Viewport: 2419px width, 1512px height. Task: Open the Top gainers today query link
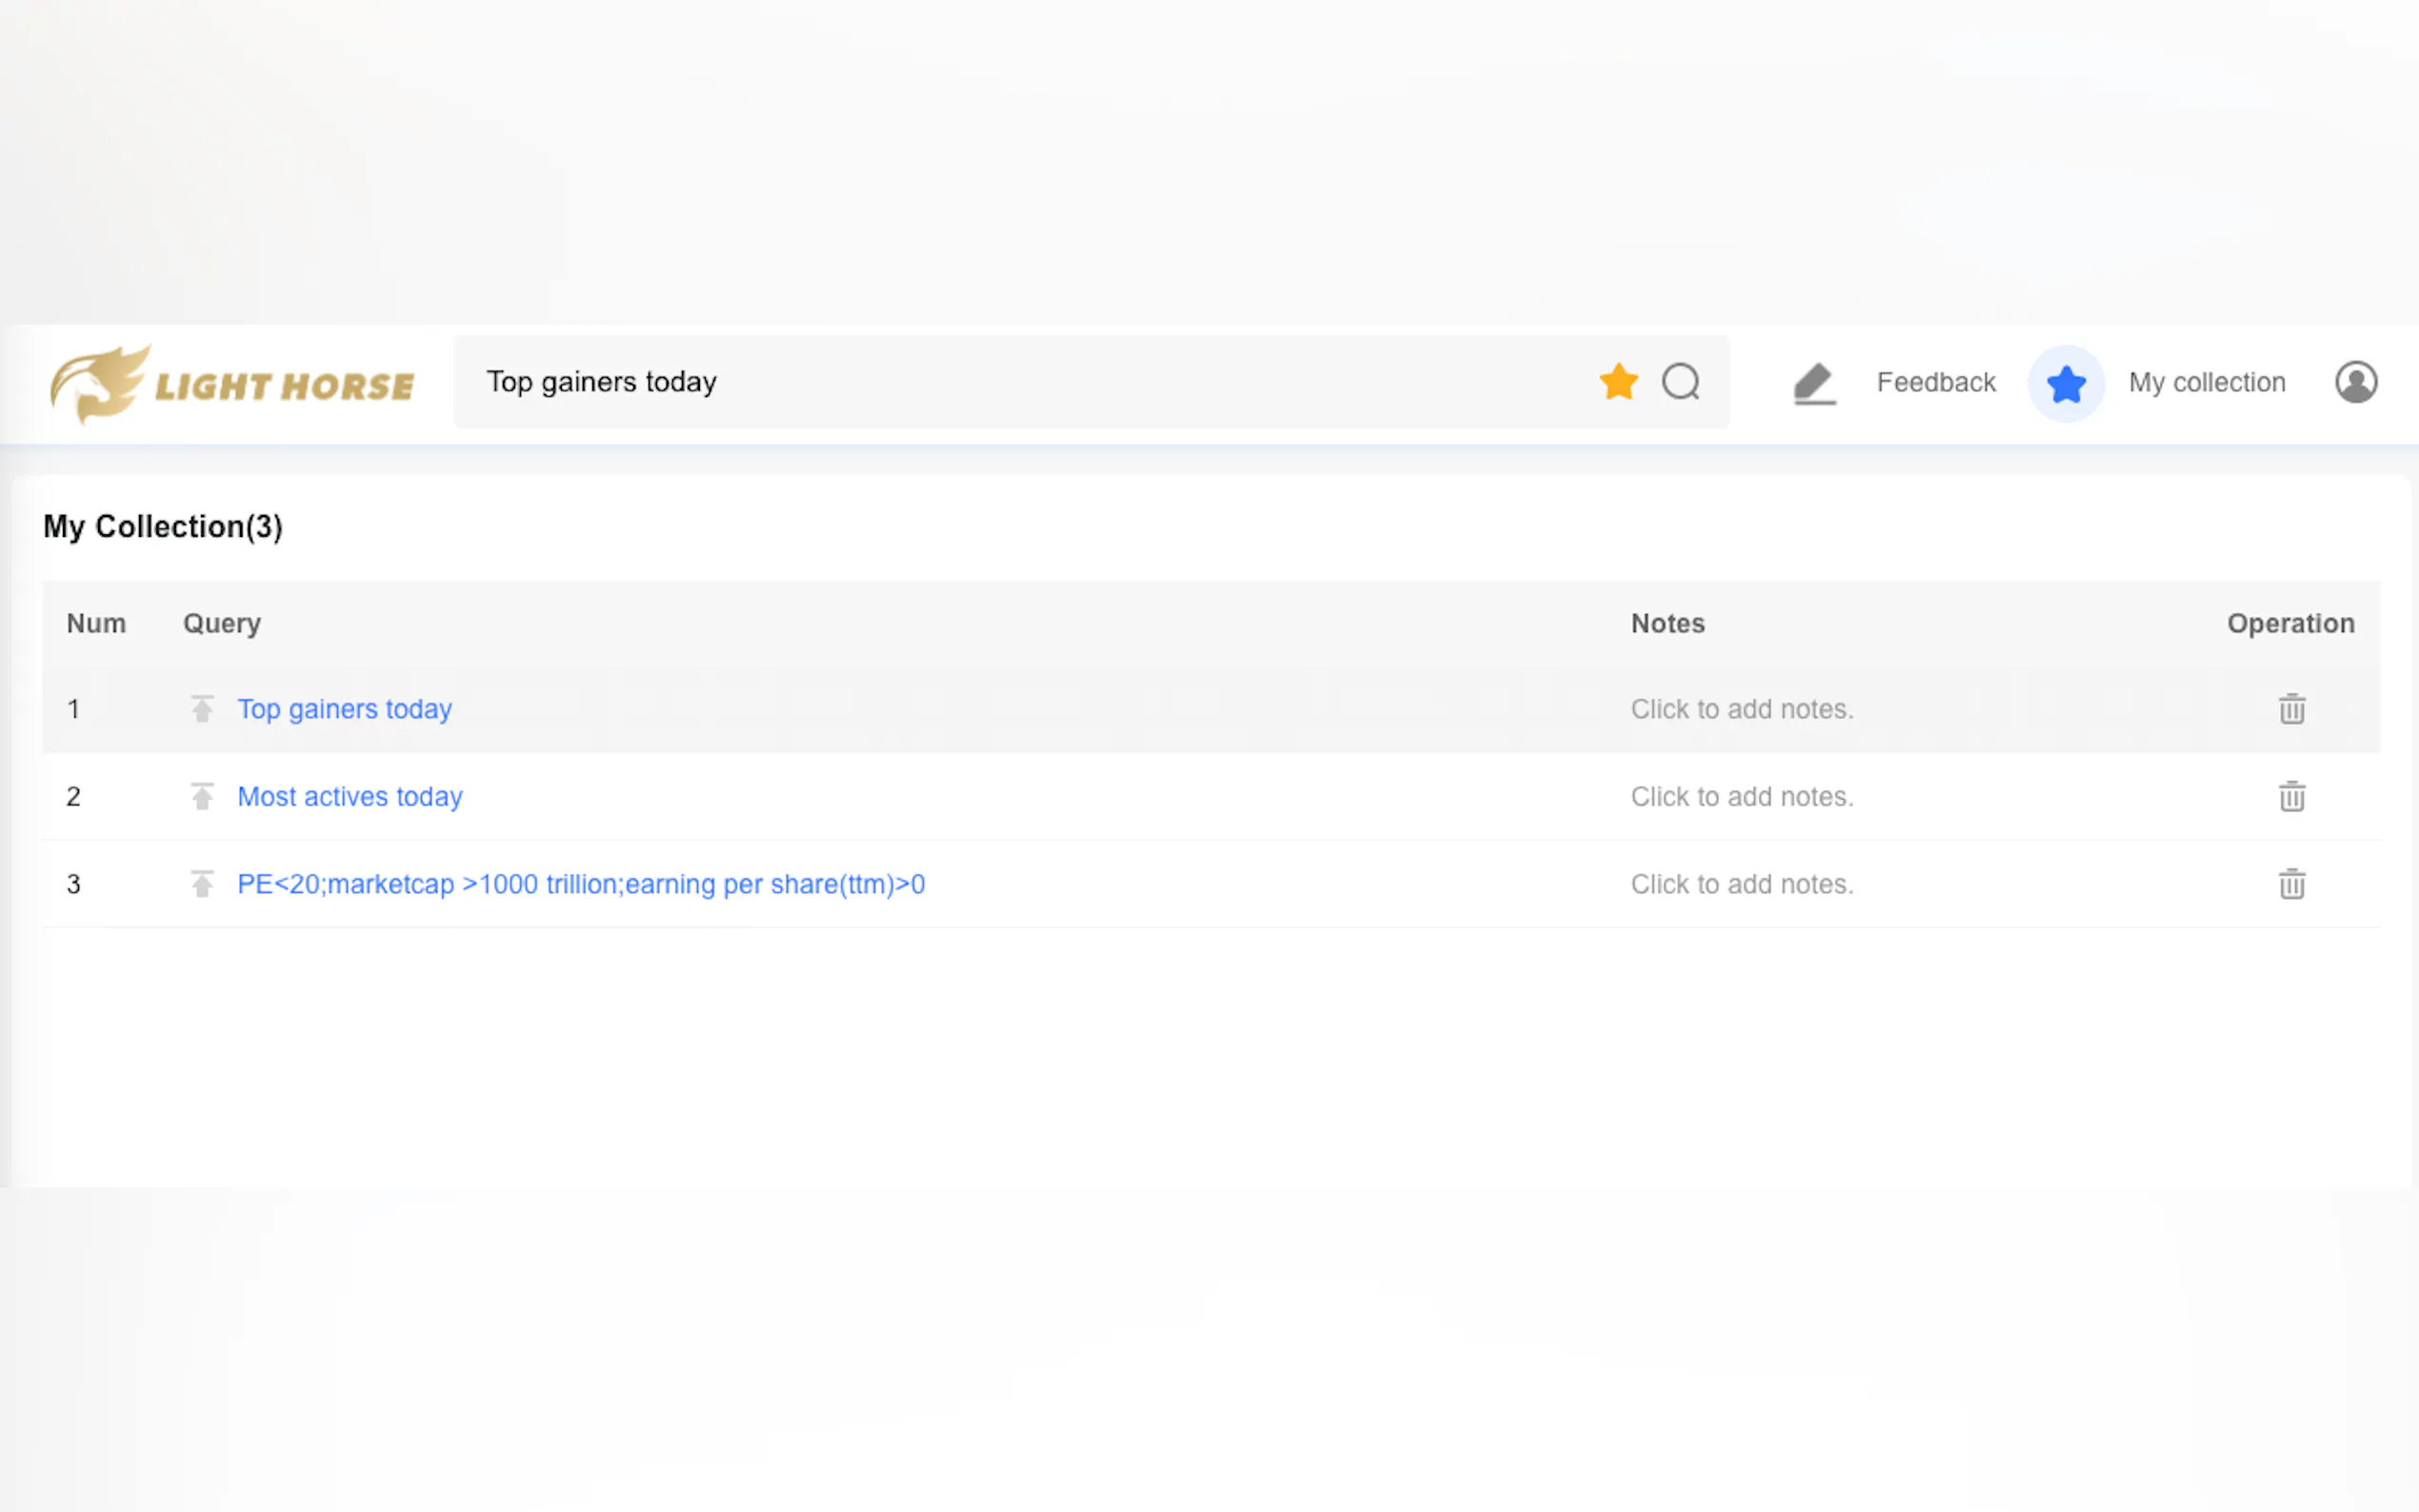(x=344, y=709)
